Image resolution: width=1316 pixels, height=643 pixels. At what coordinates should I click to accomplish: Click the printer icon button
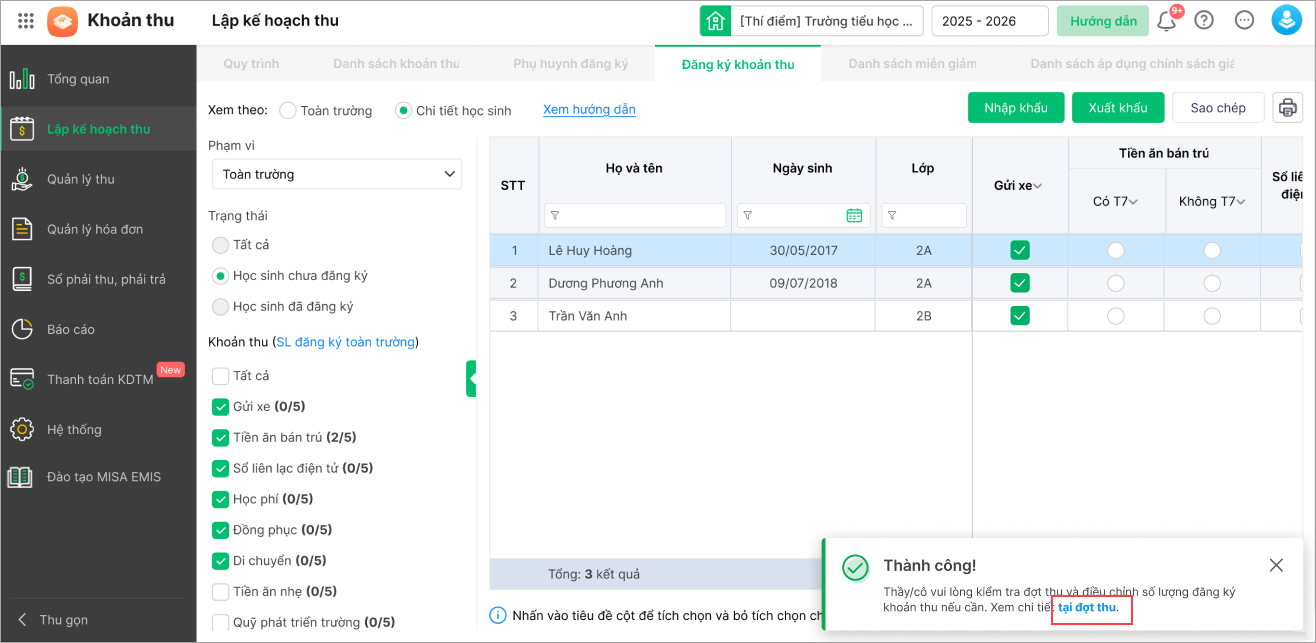tap(1288, 108)
